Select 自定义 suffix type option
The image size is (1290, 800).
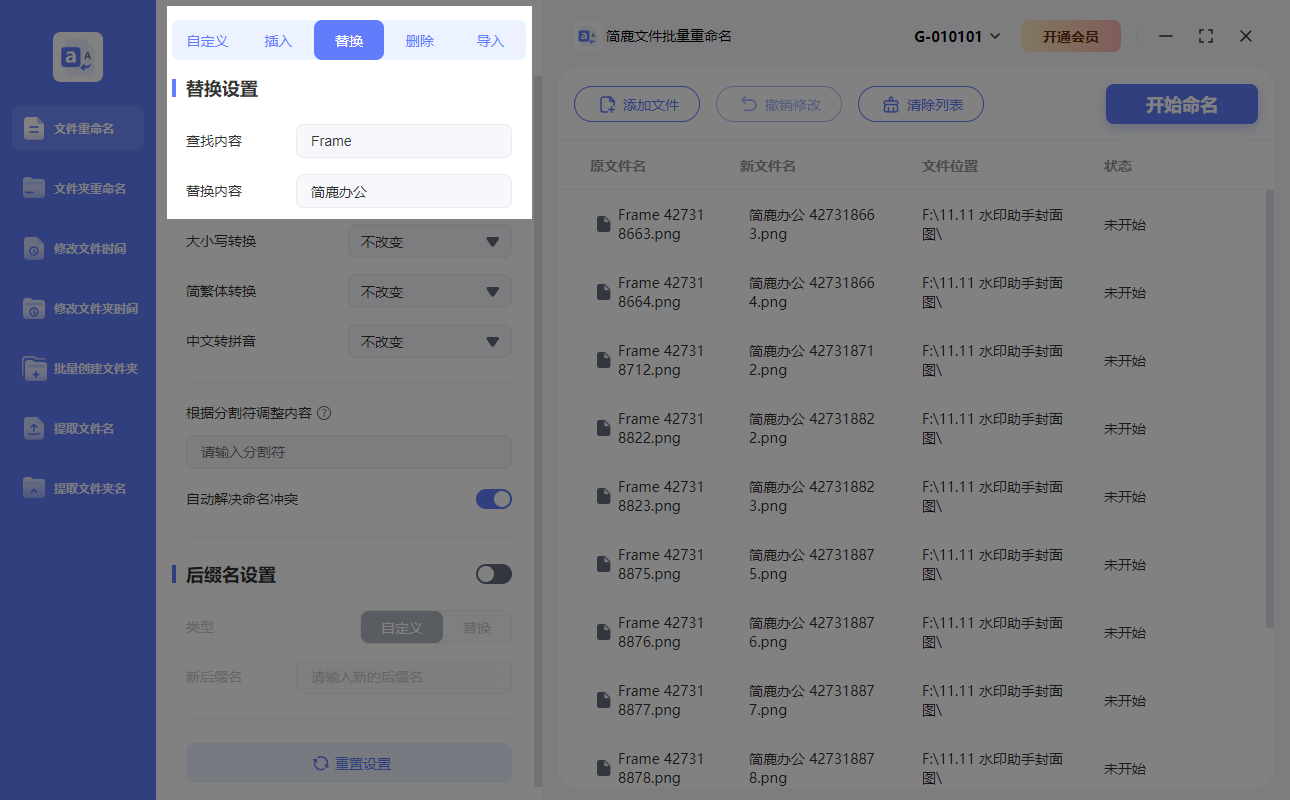pos(401,628)
